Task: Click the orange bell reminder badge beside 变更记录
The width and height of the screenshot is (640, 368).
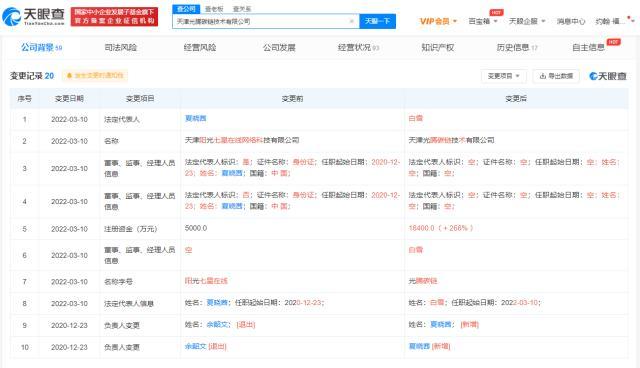Action: [x=95, y=75]
